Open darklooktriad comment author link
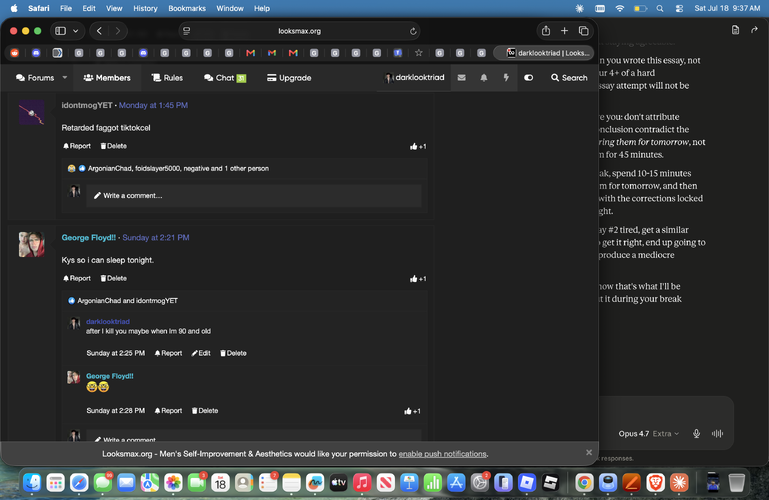This screenshot has height=500, width=769. coord(108,322)
